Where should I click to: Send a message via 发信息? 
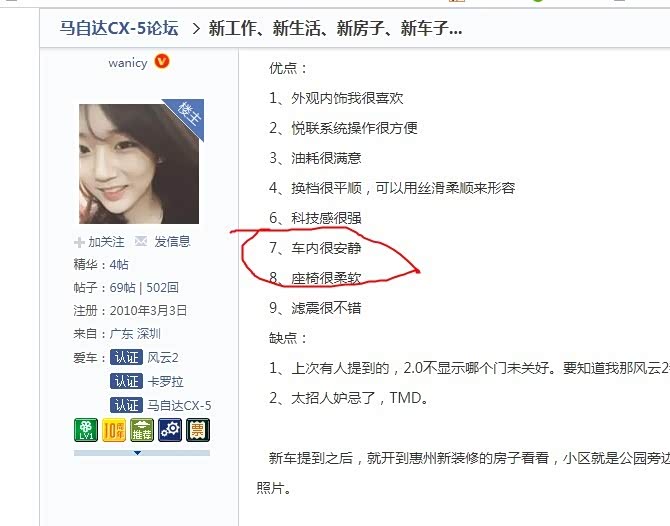point(172,241)
